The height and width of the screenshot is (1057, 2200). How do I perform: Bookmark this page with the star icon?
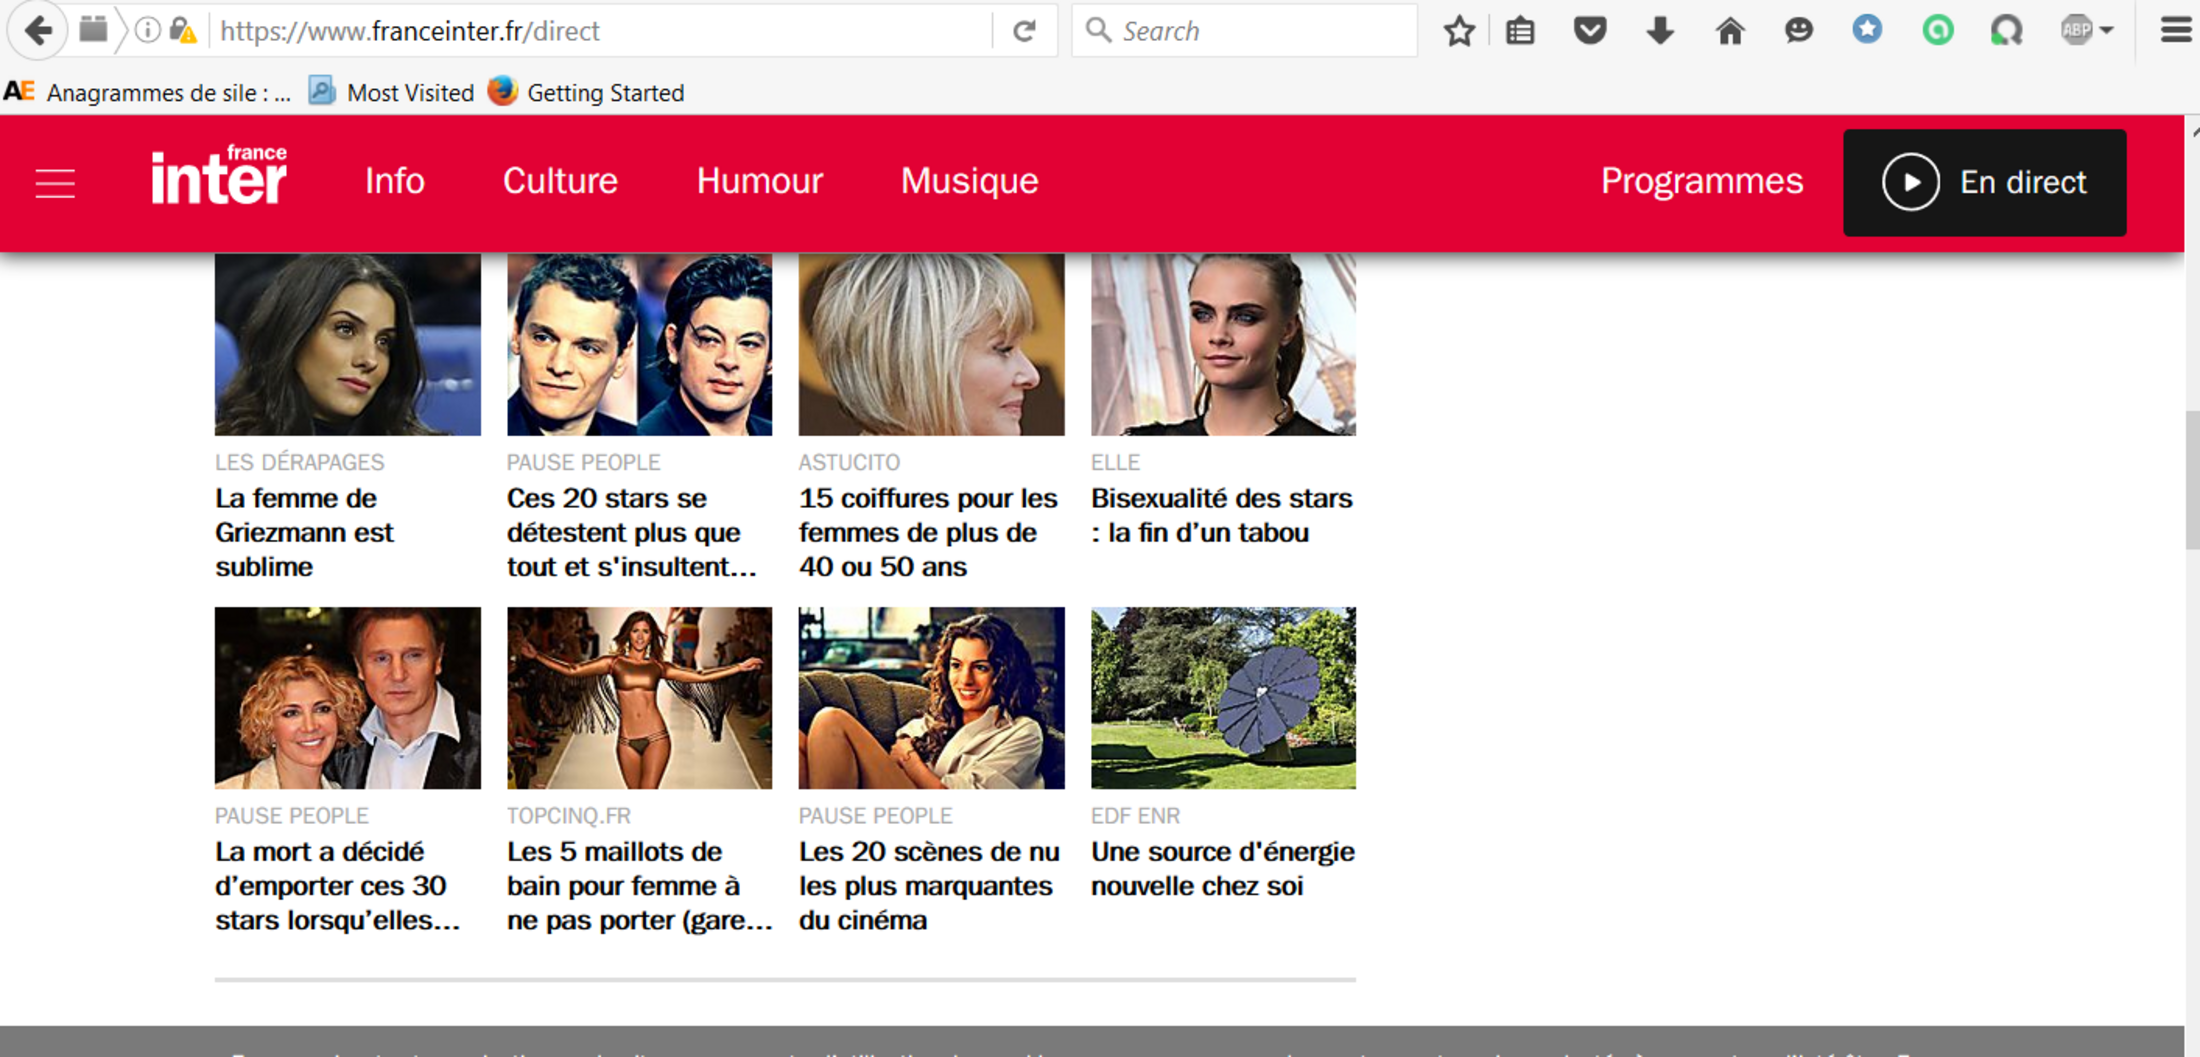1459,31
